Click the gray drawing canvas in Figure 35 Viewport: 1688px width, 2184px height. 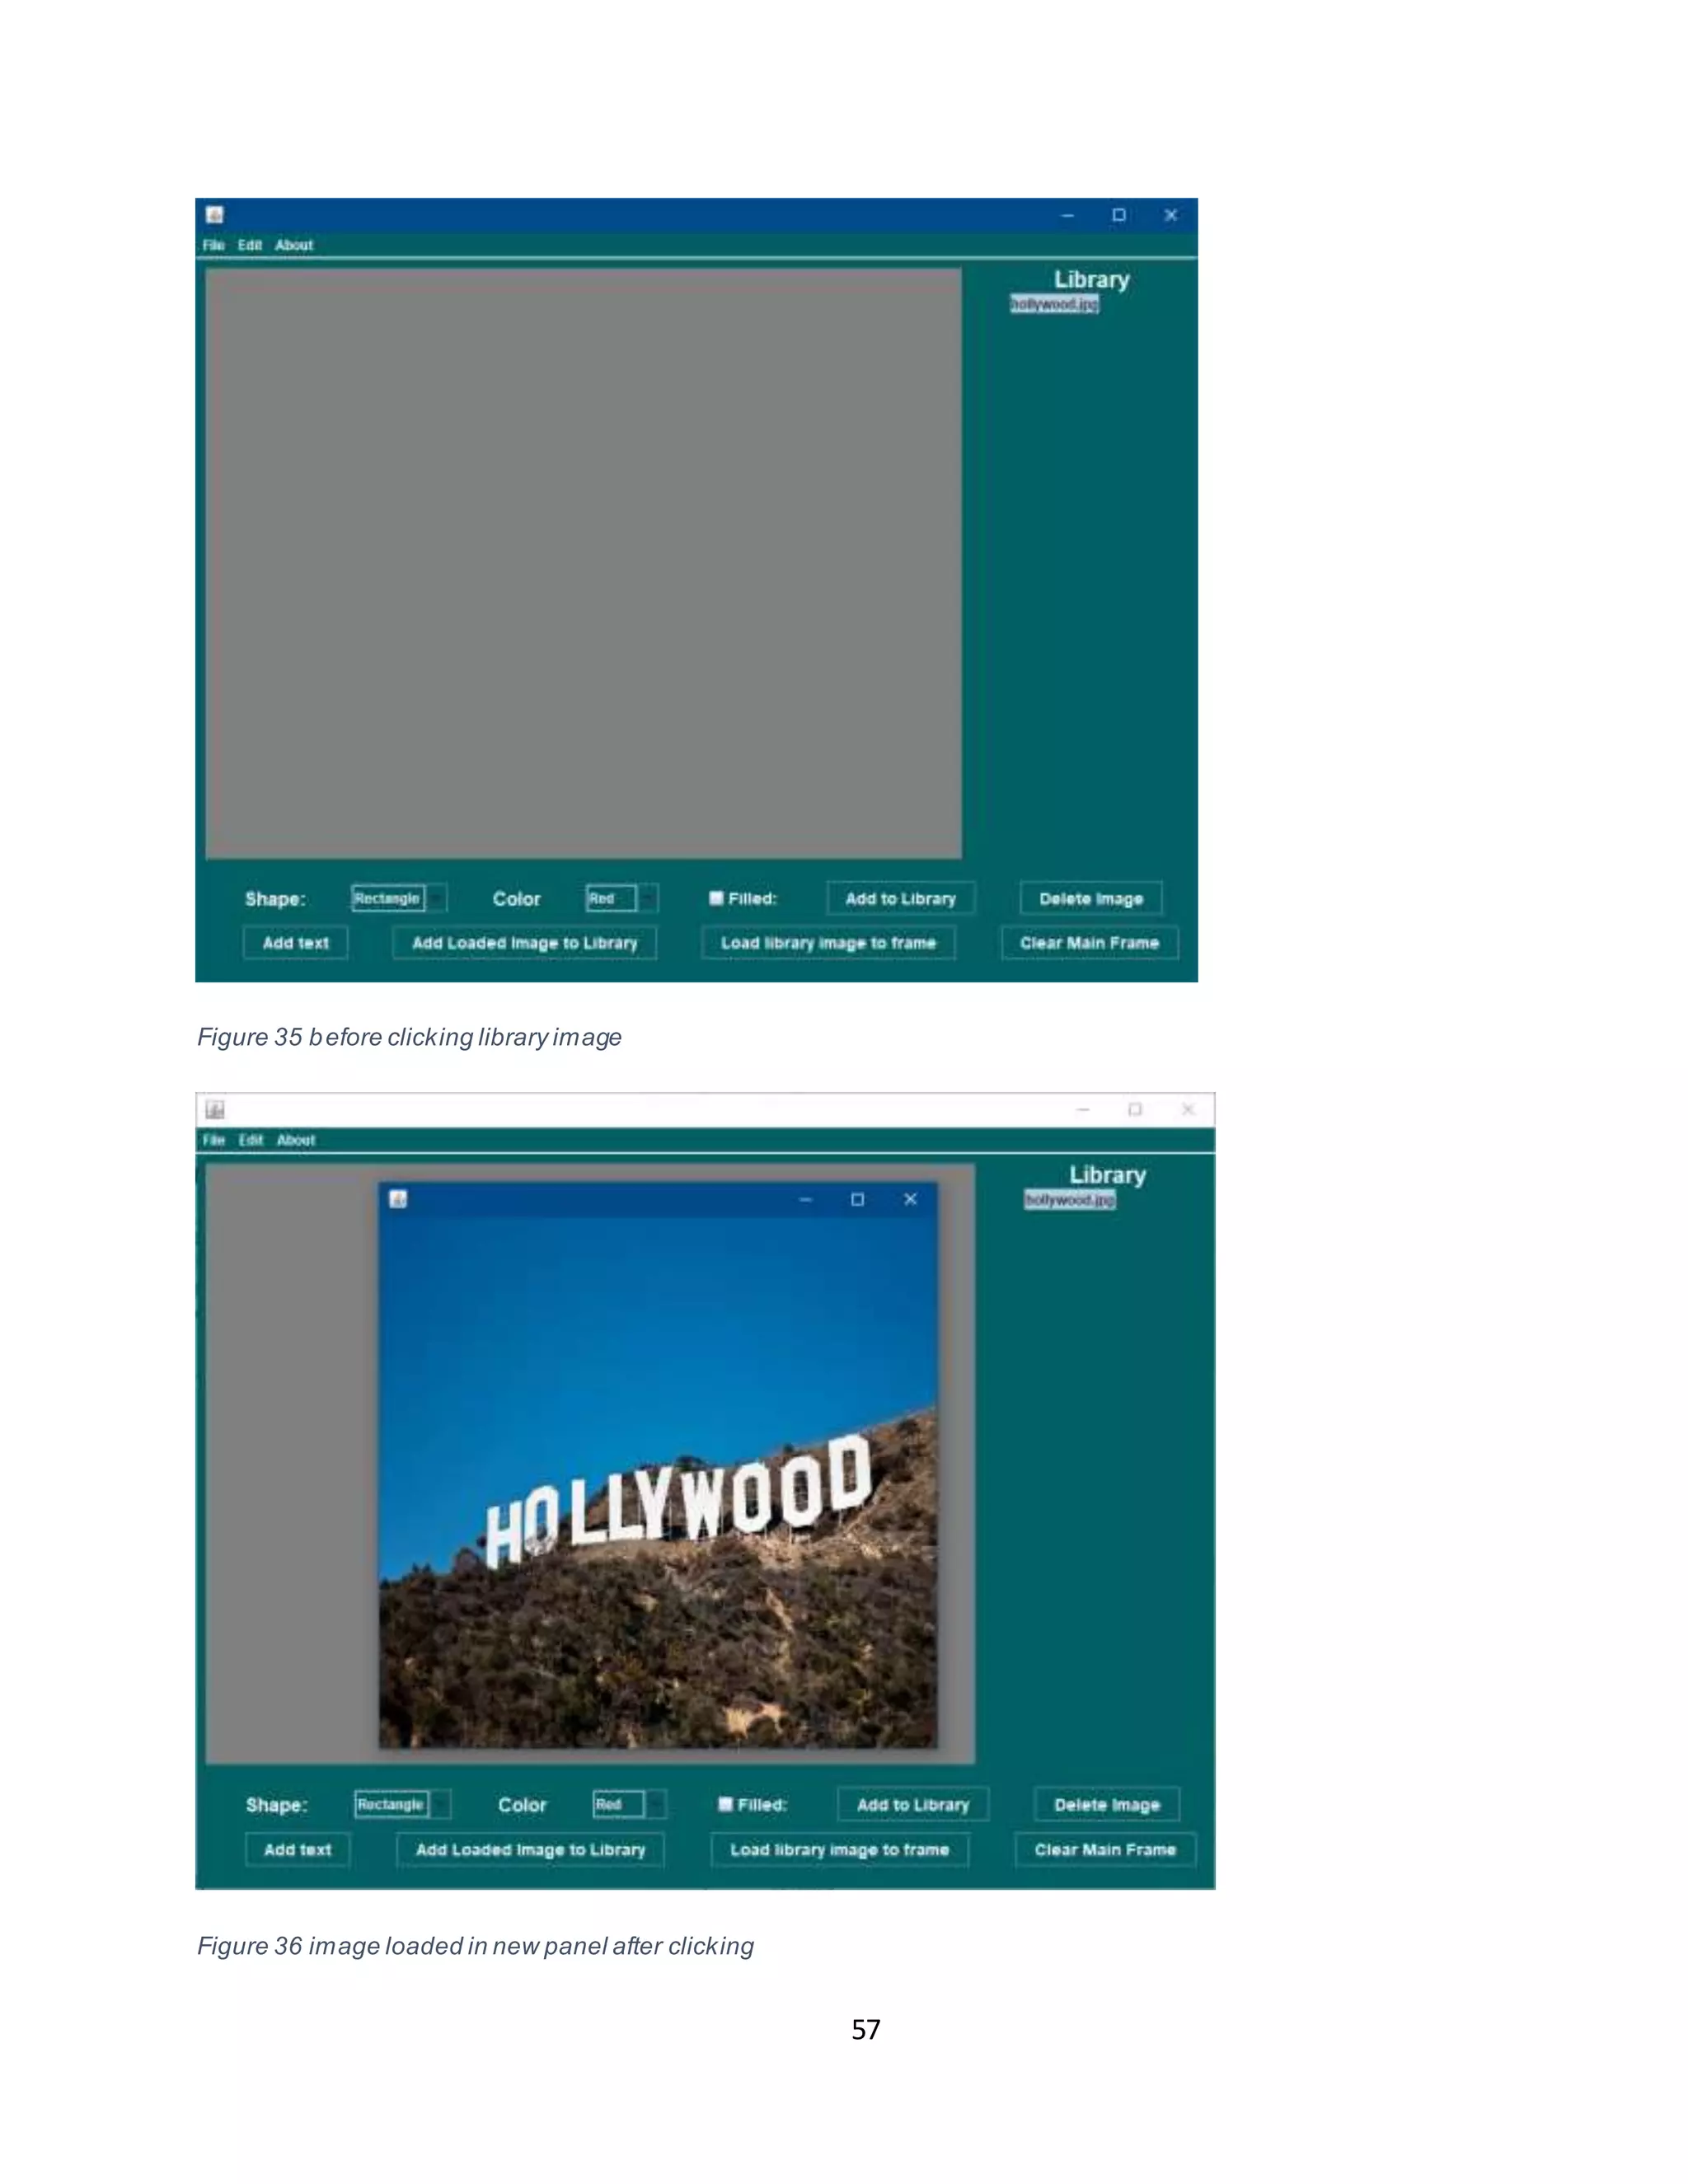tap(584, 563)
